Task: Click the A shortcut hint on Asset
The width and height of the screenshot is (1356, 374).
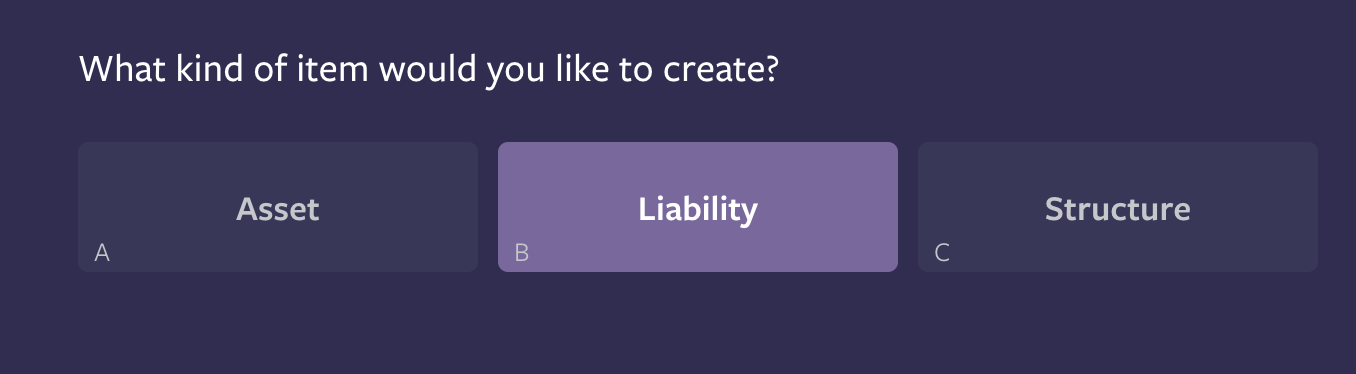Action: [x=102, y=253]
